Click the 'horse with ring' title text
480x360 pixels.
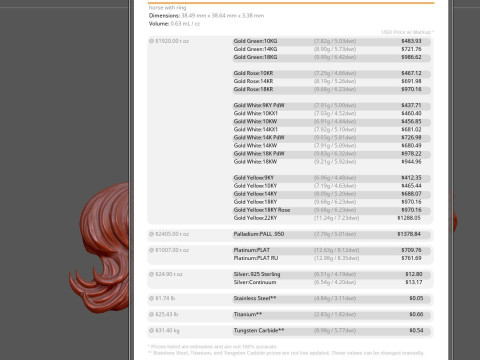[168, 8]
